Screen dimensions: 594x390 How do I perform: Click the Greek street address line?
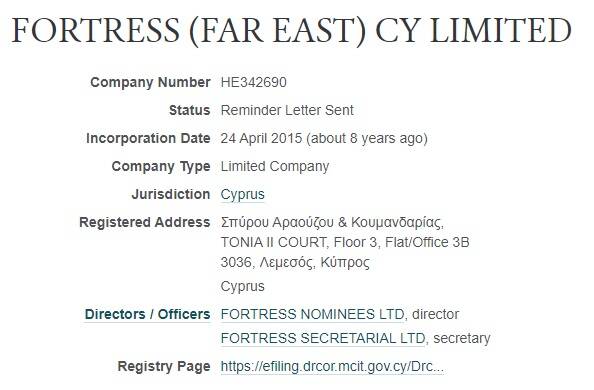click(332, 222)
